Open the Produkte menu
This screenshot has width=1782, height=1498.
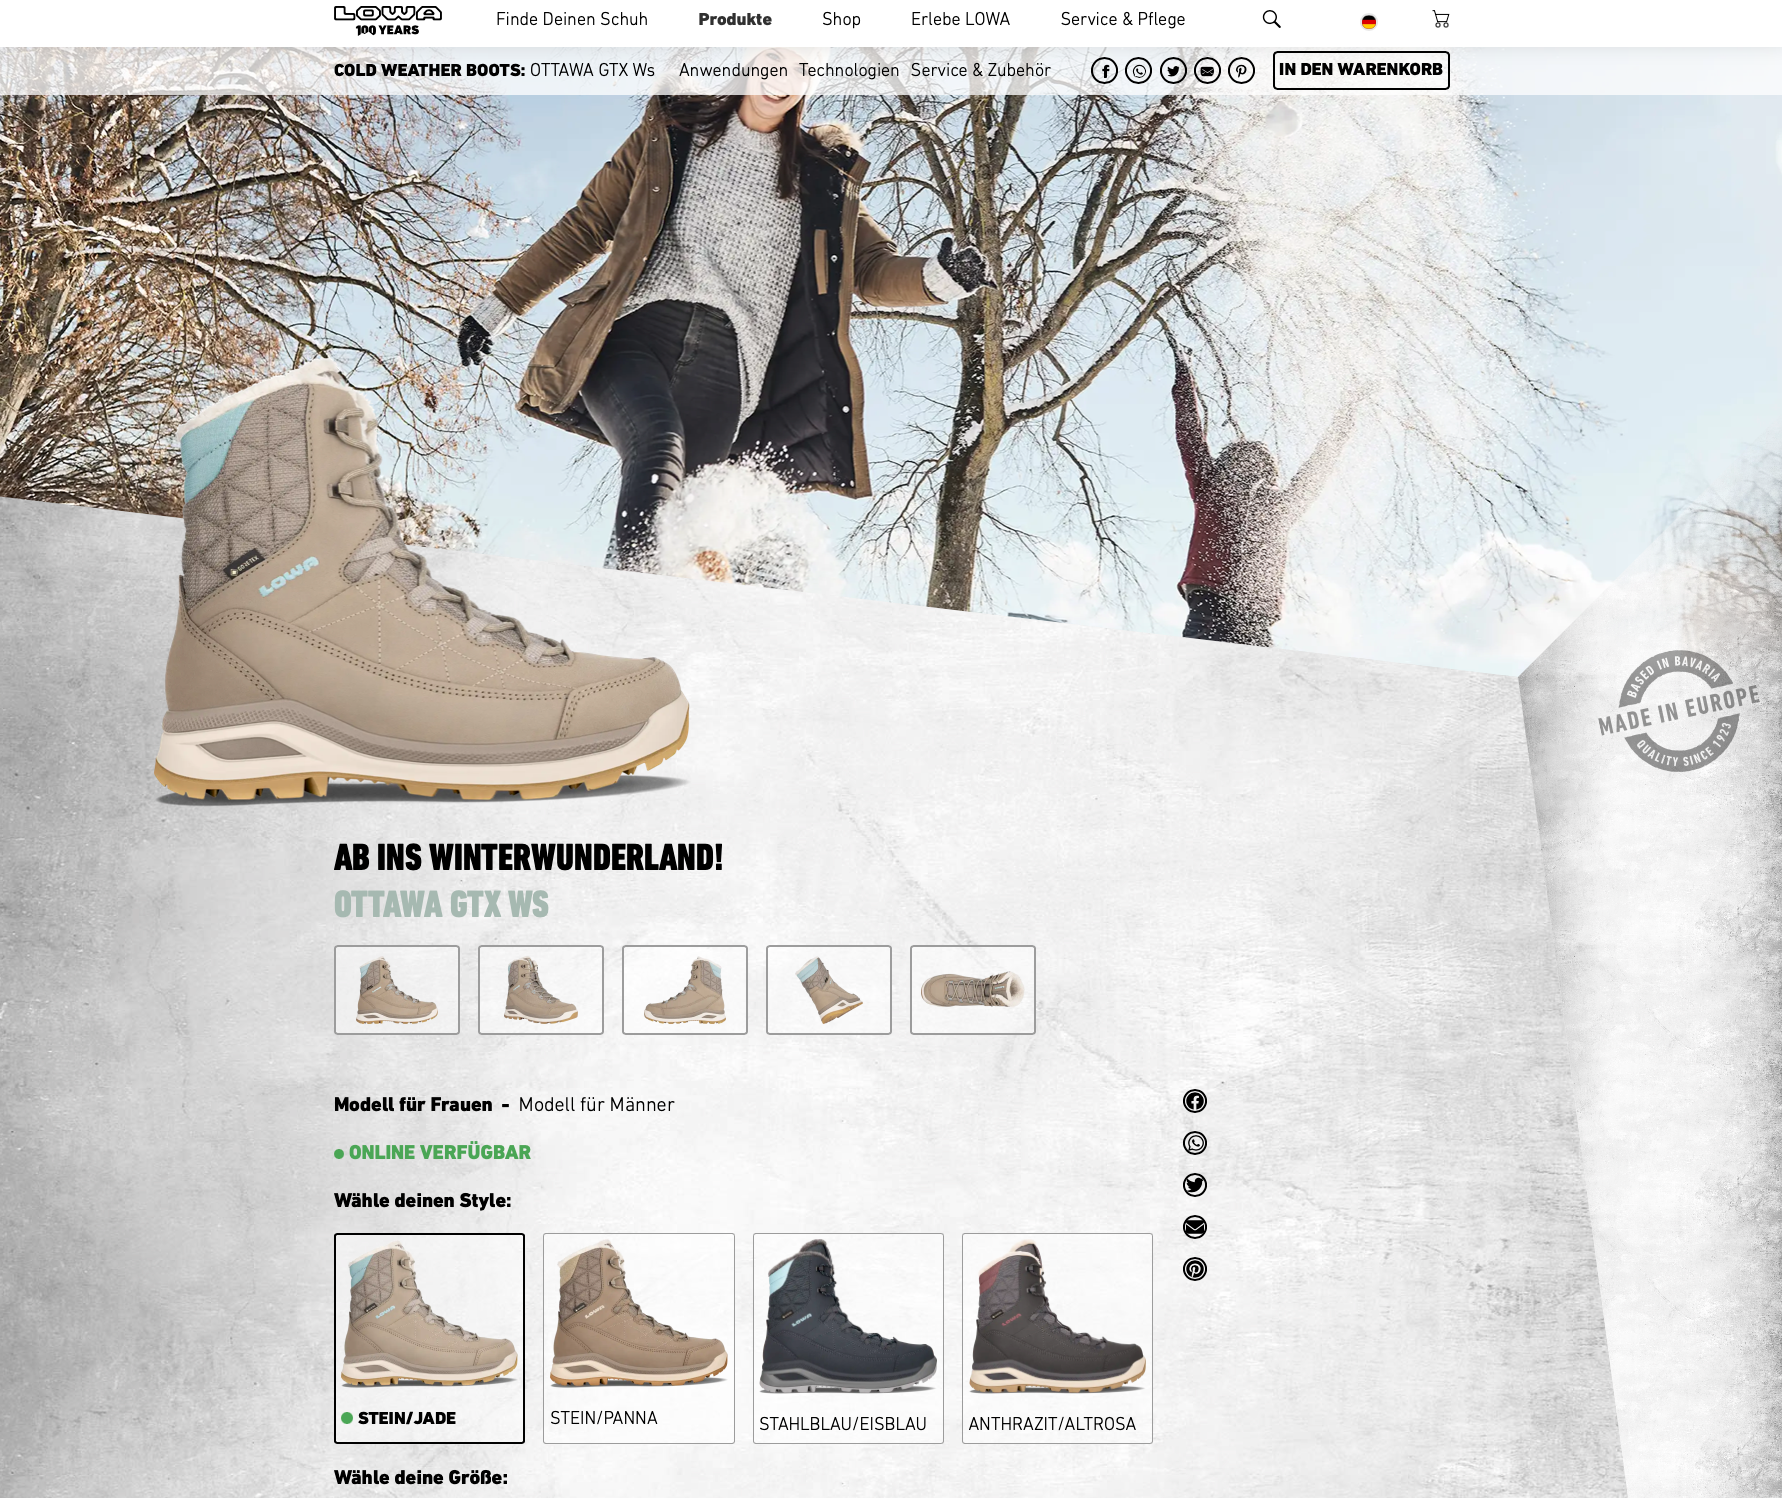[735, 19]
